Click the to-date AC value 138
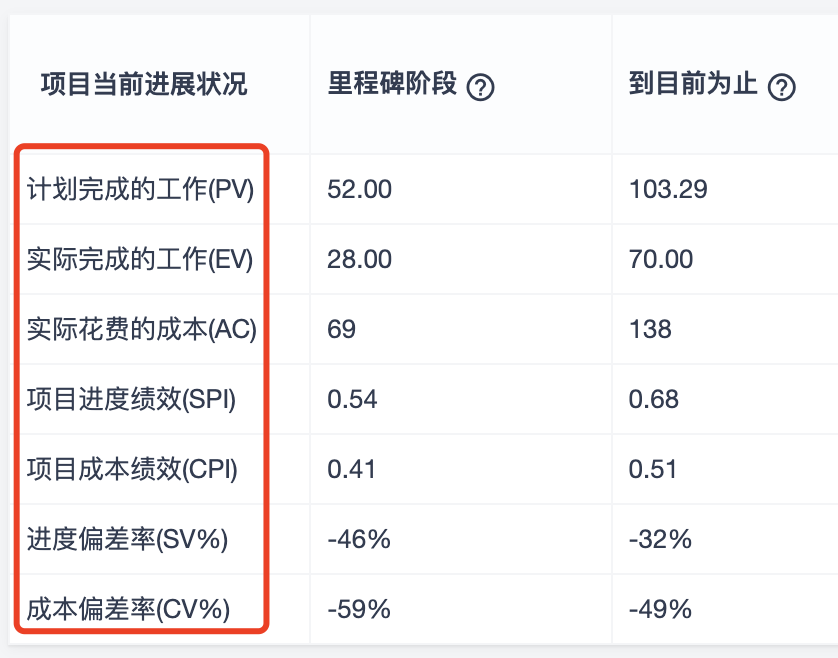The height and width of the screenshot is (658, 838). tap(650, 329)
